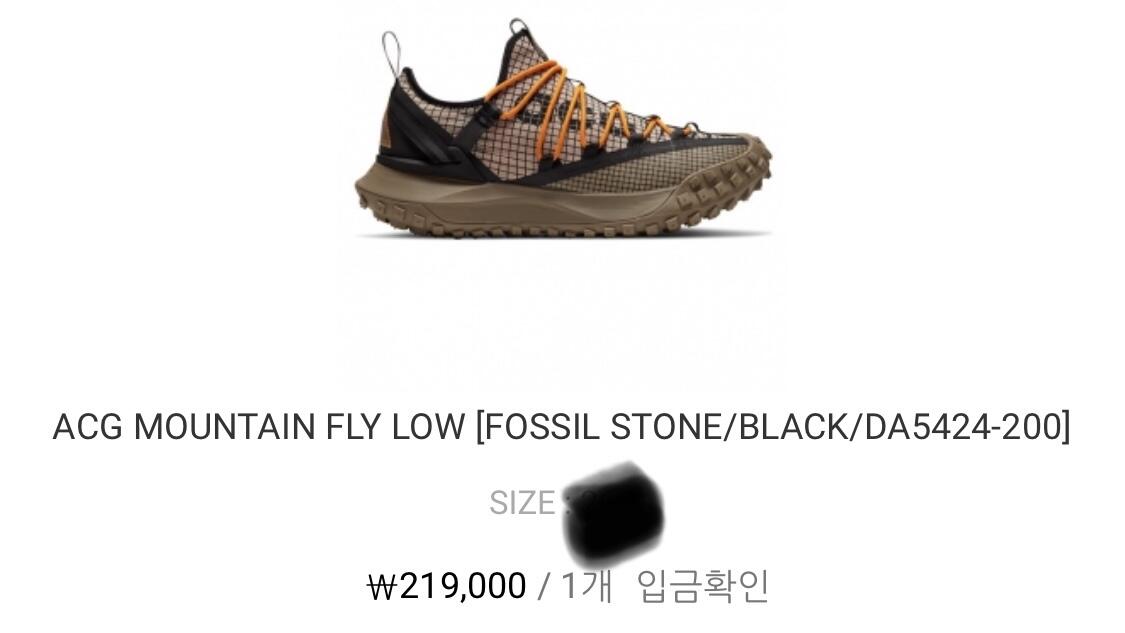Click the 1개 quantity label
Image resolution: width=1125 pixels, height=633 pixels.
pos(586,586)
